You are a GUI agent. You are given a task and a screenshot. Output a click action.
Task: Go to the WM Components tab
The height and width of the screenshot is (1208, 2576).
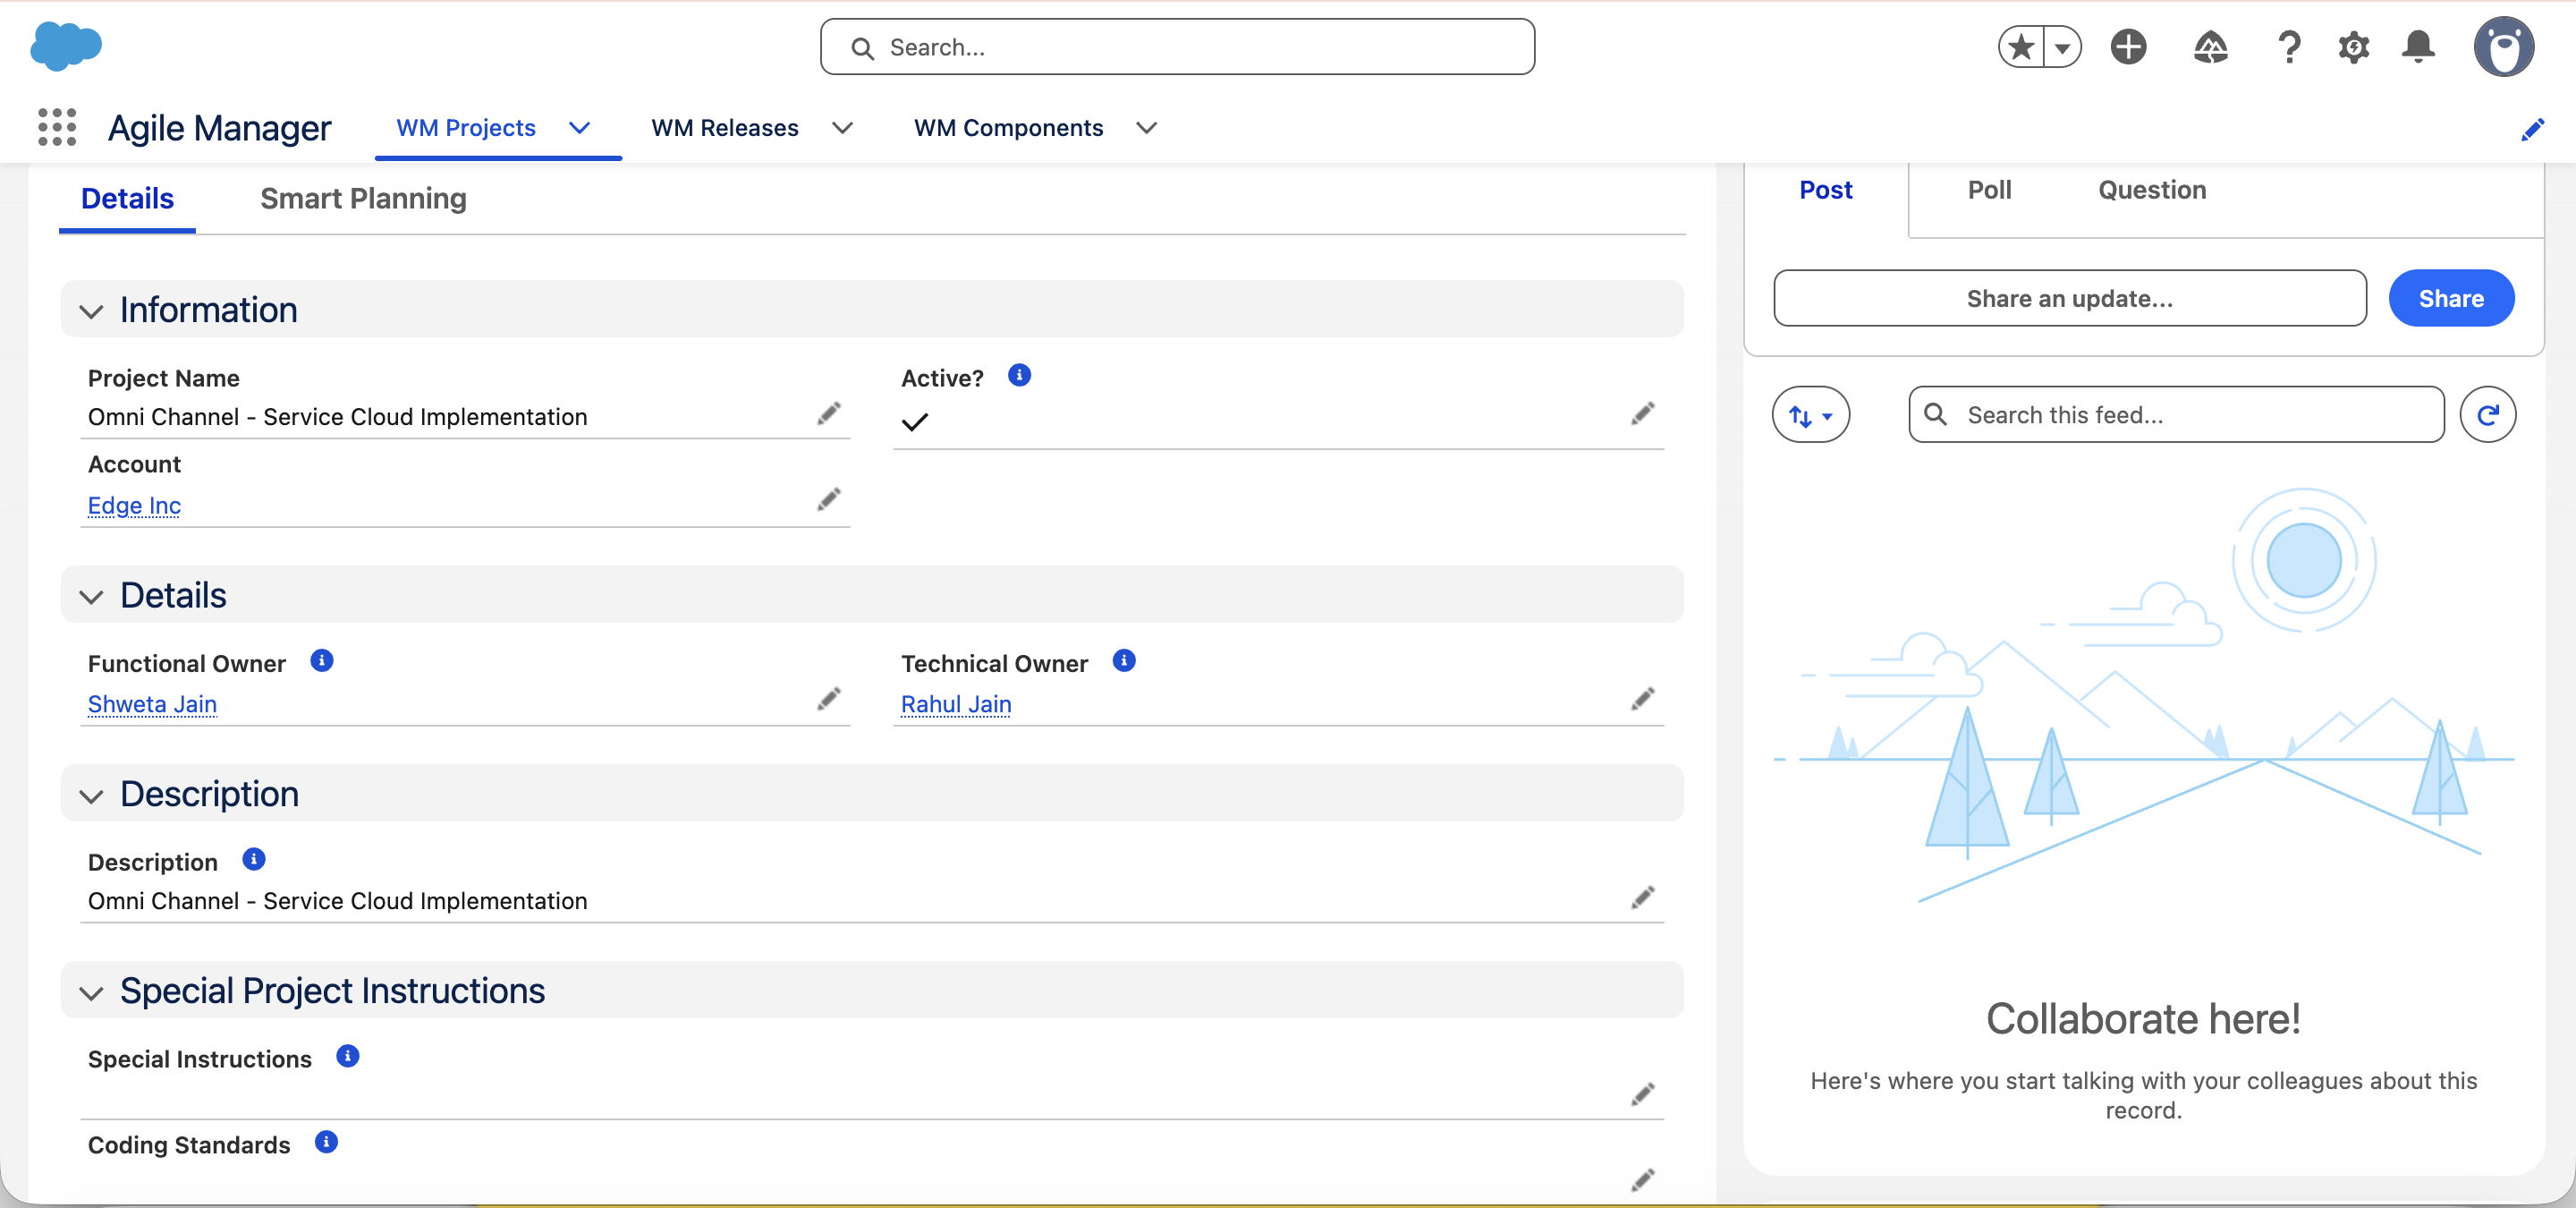(1008, 128)
